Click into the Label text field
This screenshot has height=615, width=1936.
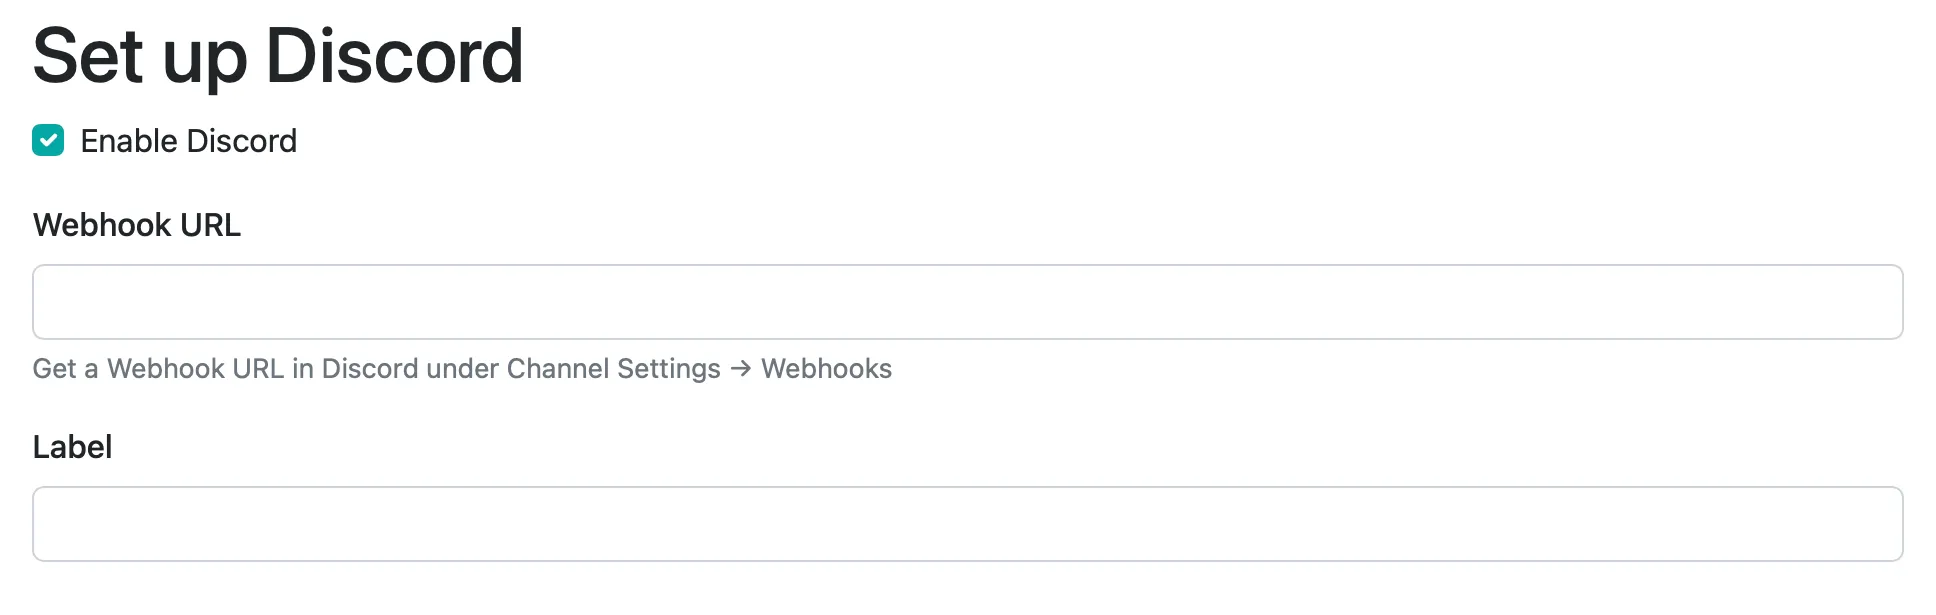[x=967, y=524]
